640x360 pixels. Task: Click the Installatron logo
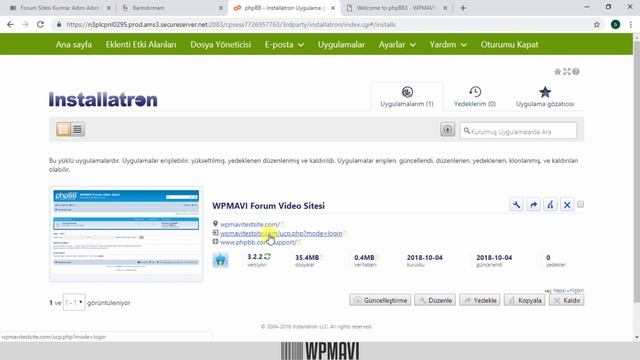point(103,99)
